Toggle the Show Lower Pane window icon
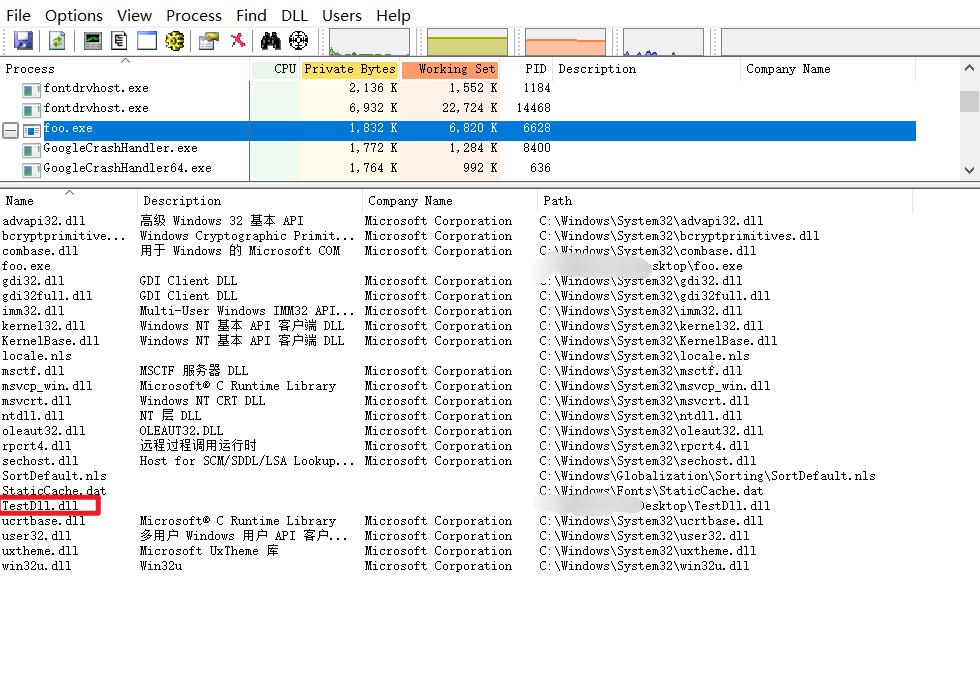Image resolution: width=980 pixels, height=676 pixels. [x=147, y=41]
